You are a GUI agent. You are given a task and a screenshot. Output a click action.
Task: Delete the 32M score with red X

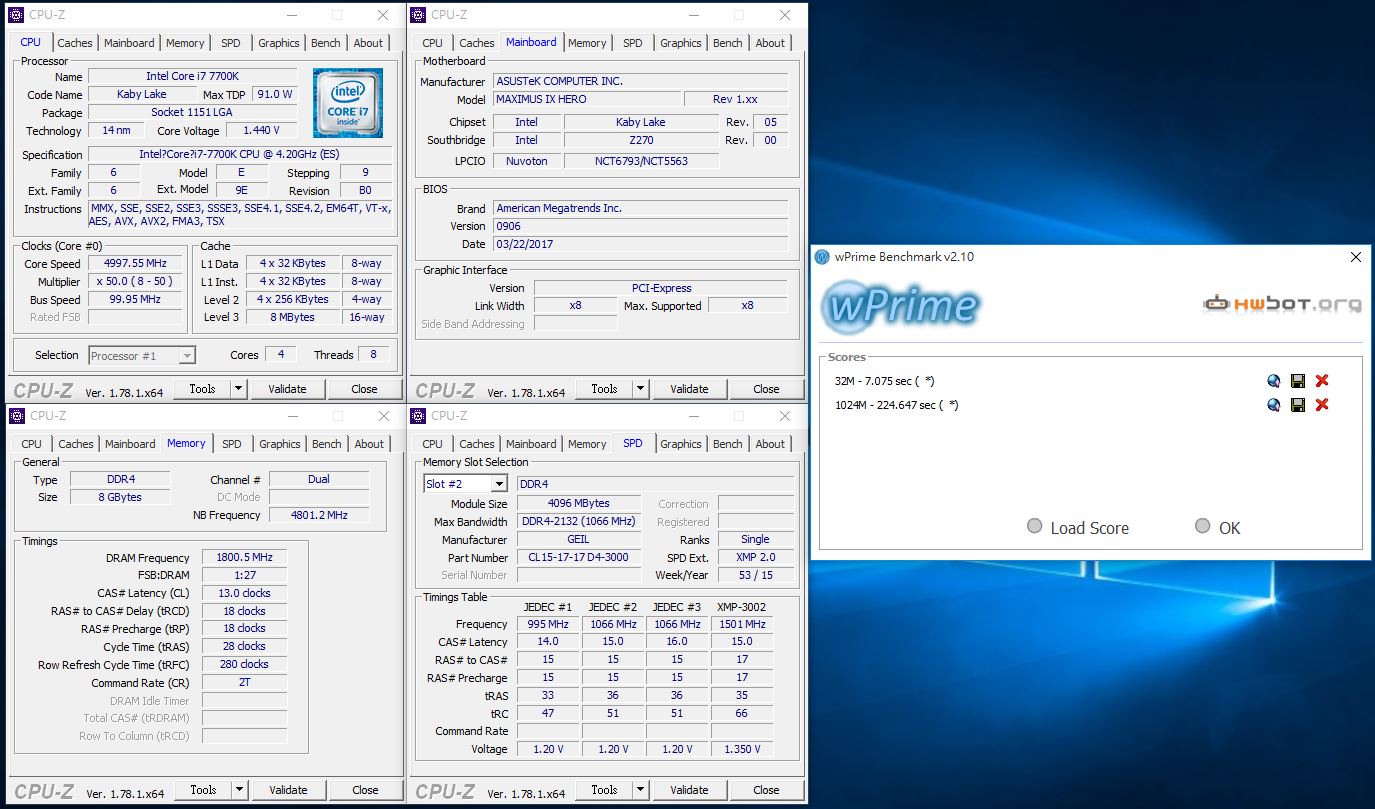[1322, 381]
